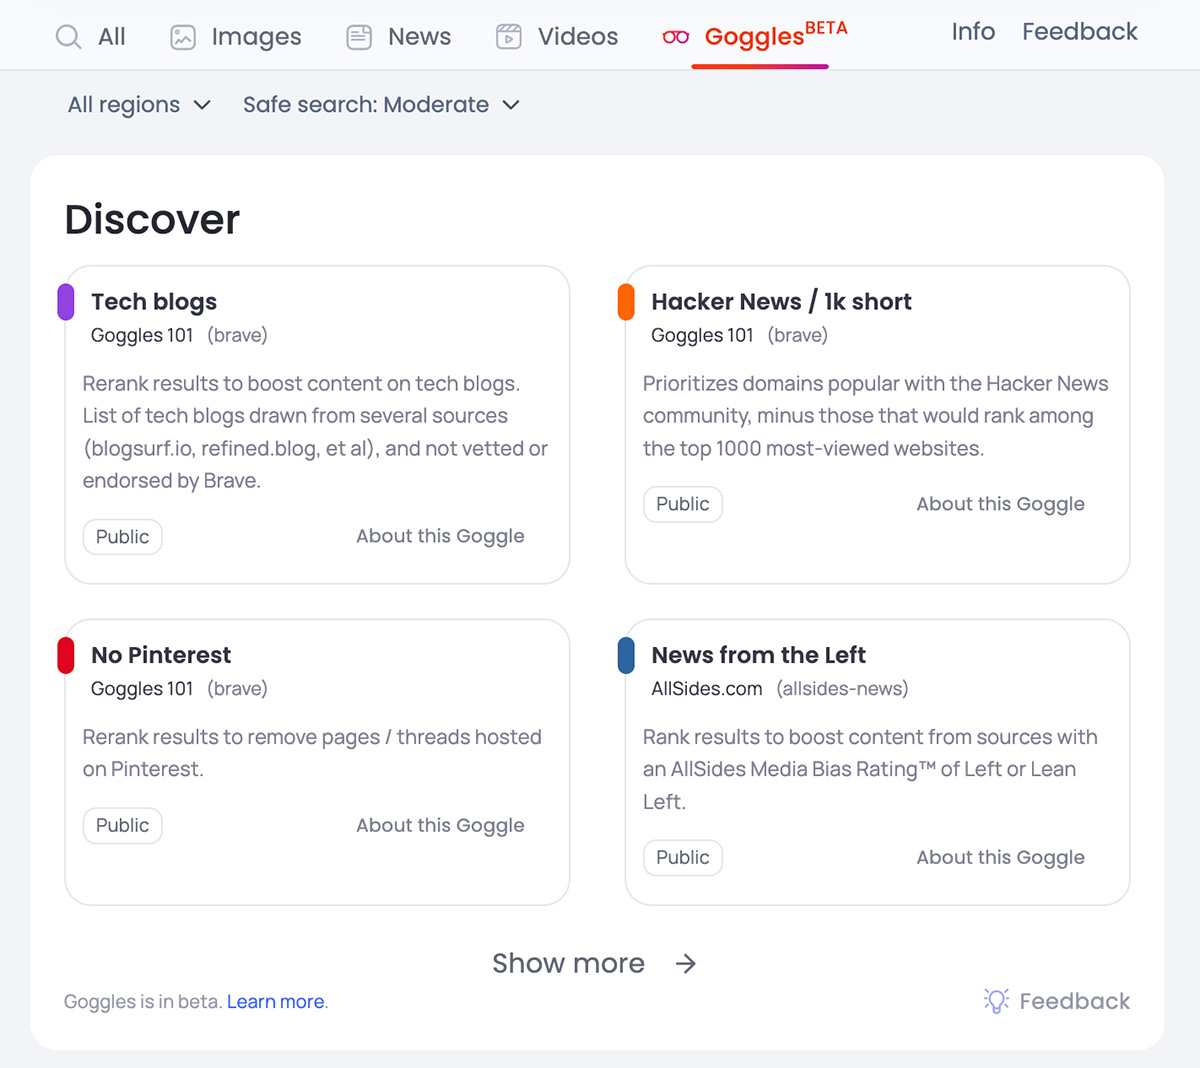Click the Discover heading
This screenshot has width=1200, height=1068.
click(x=152, y=220)
